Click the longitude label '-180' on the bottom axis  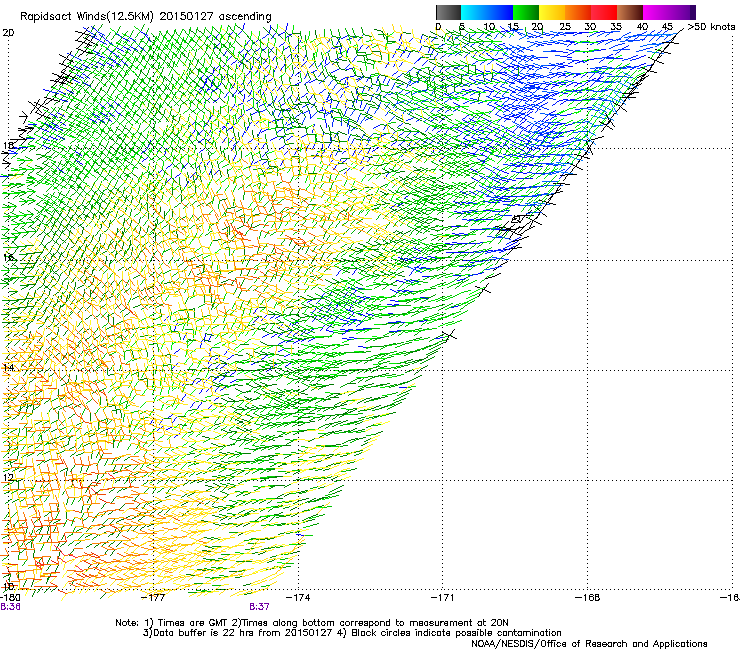click(x=10, y=598)
